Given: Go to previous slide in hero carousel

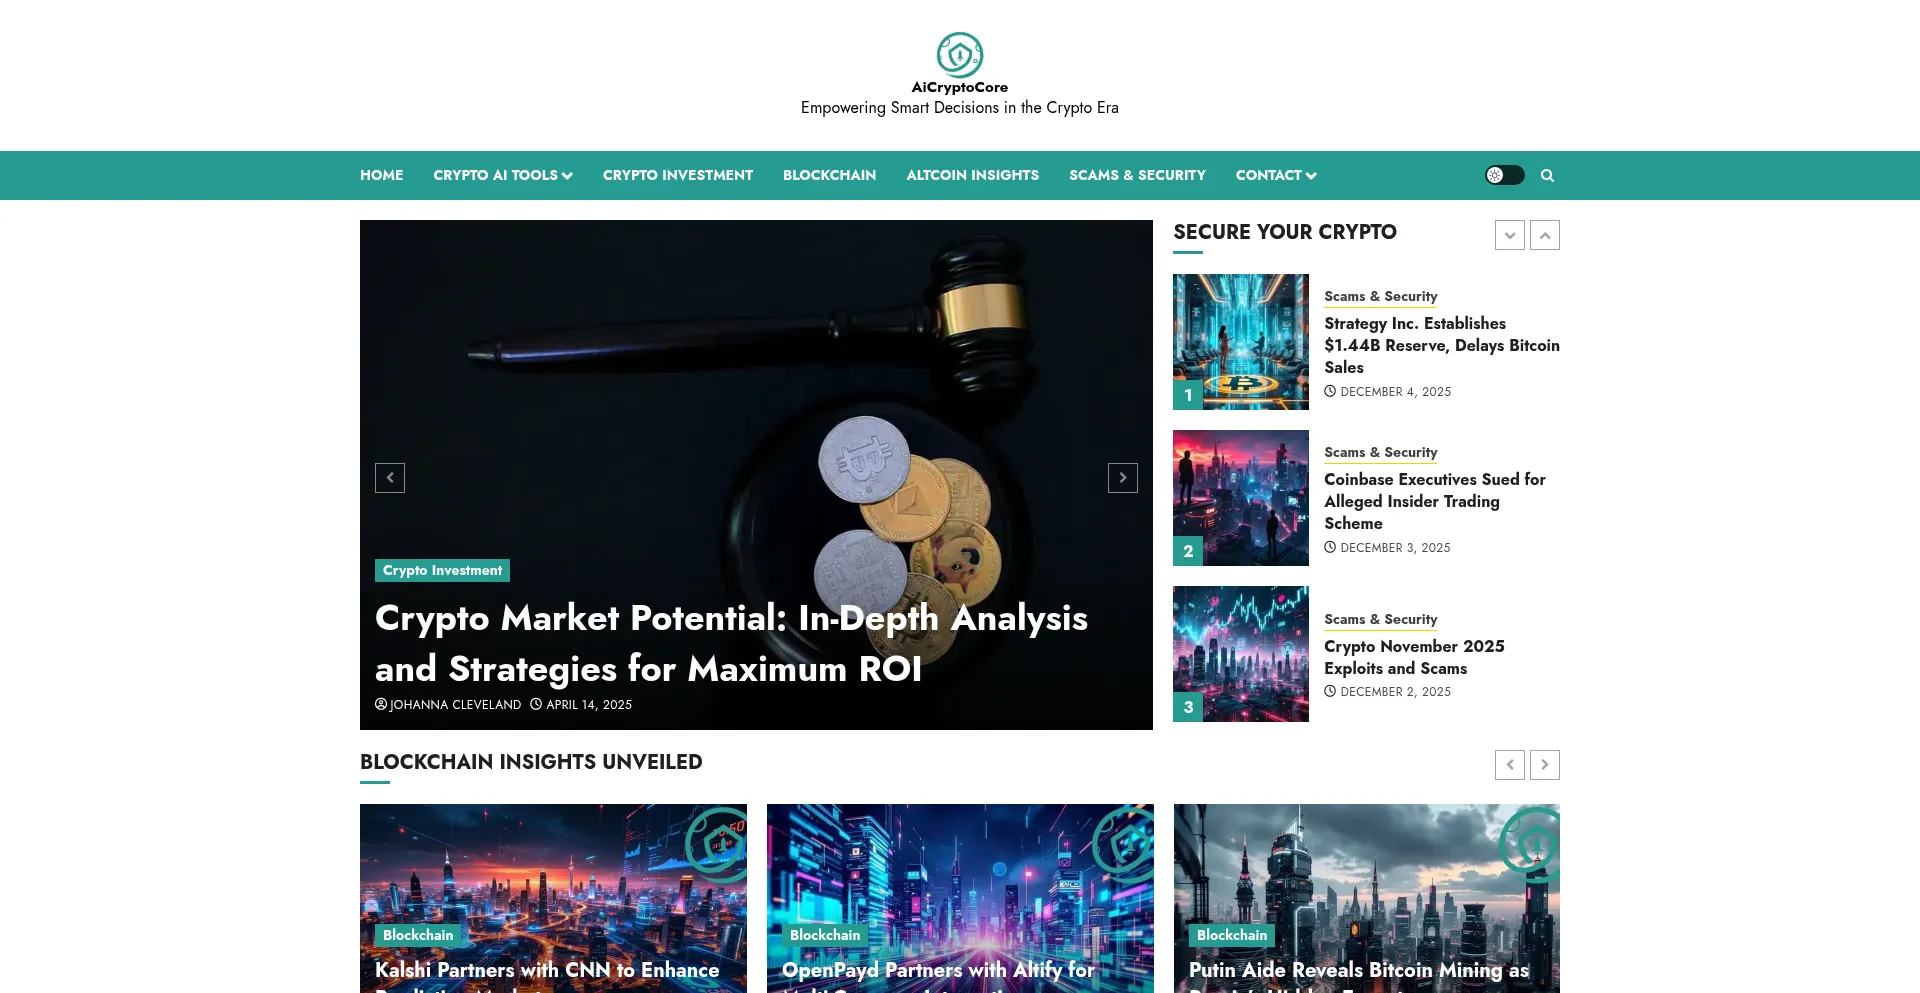Looking at the screenshot, I should (390, 478).
